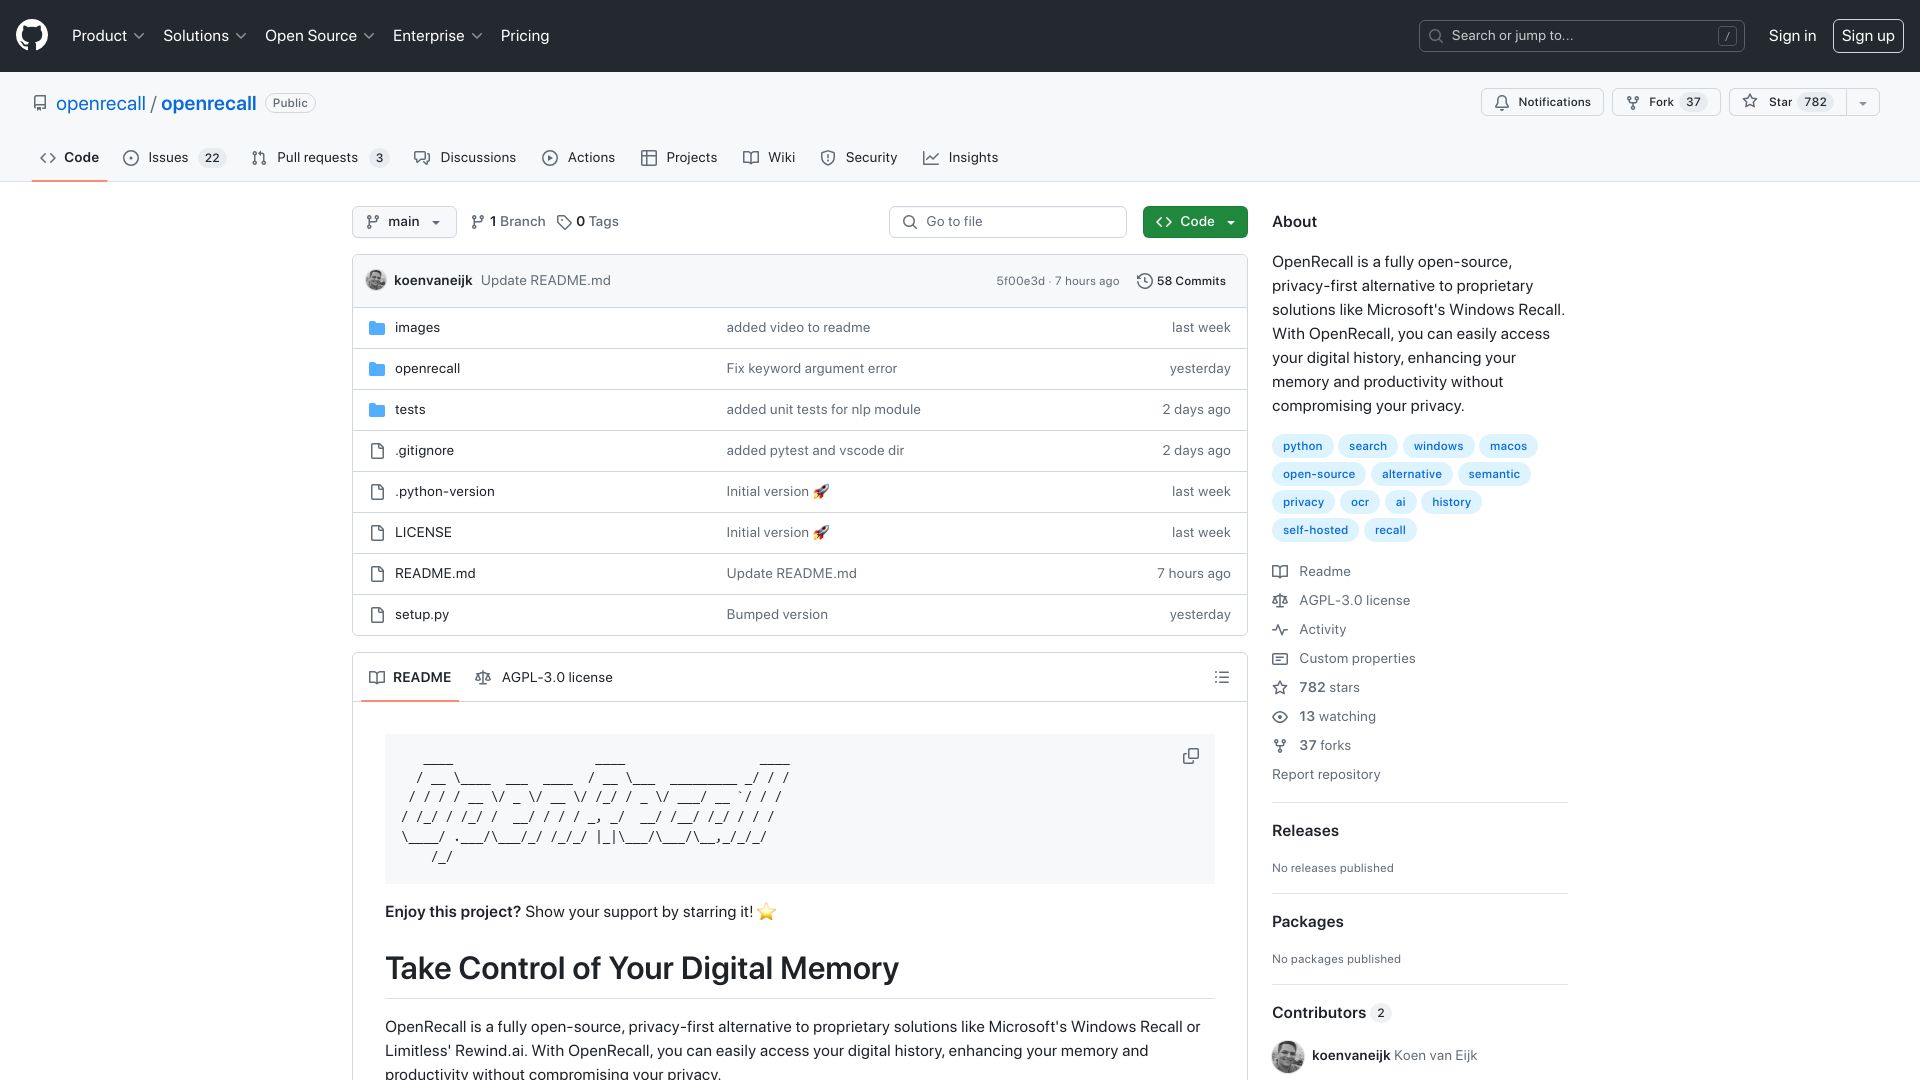Expand the Solutions menu
Image resolution: width=1920 pixels, height=1080 pixels.
205,35
